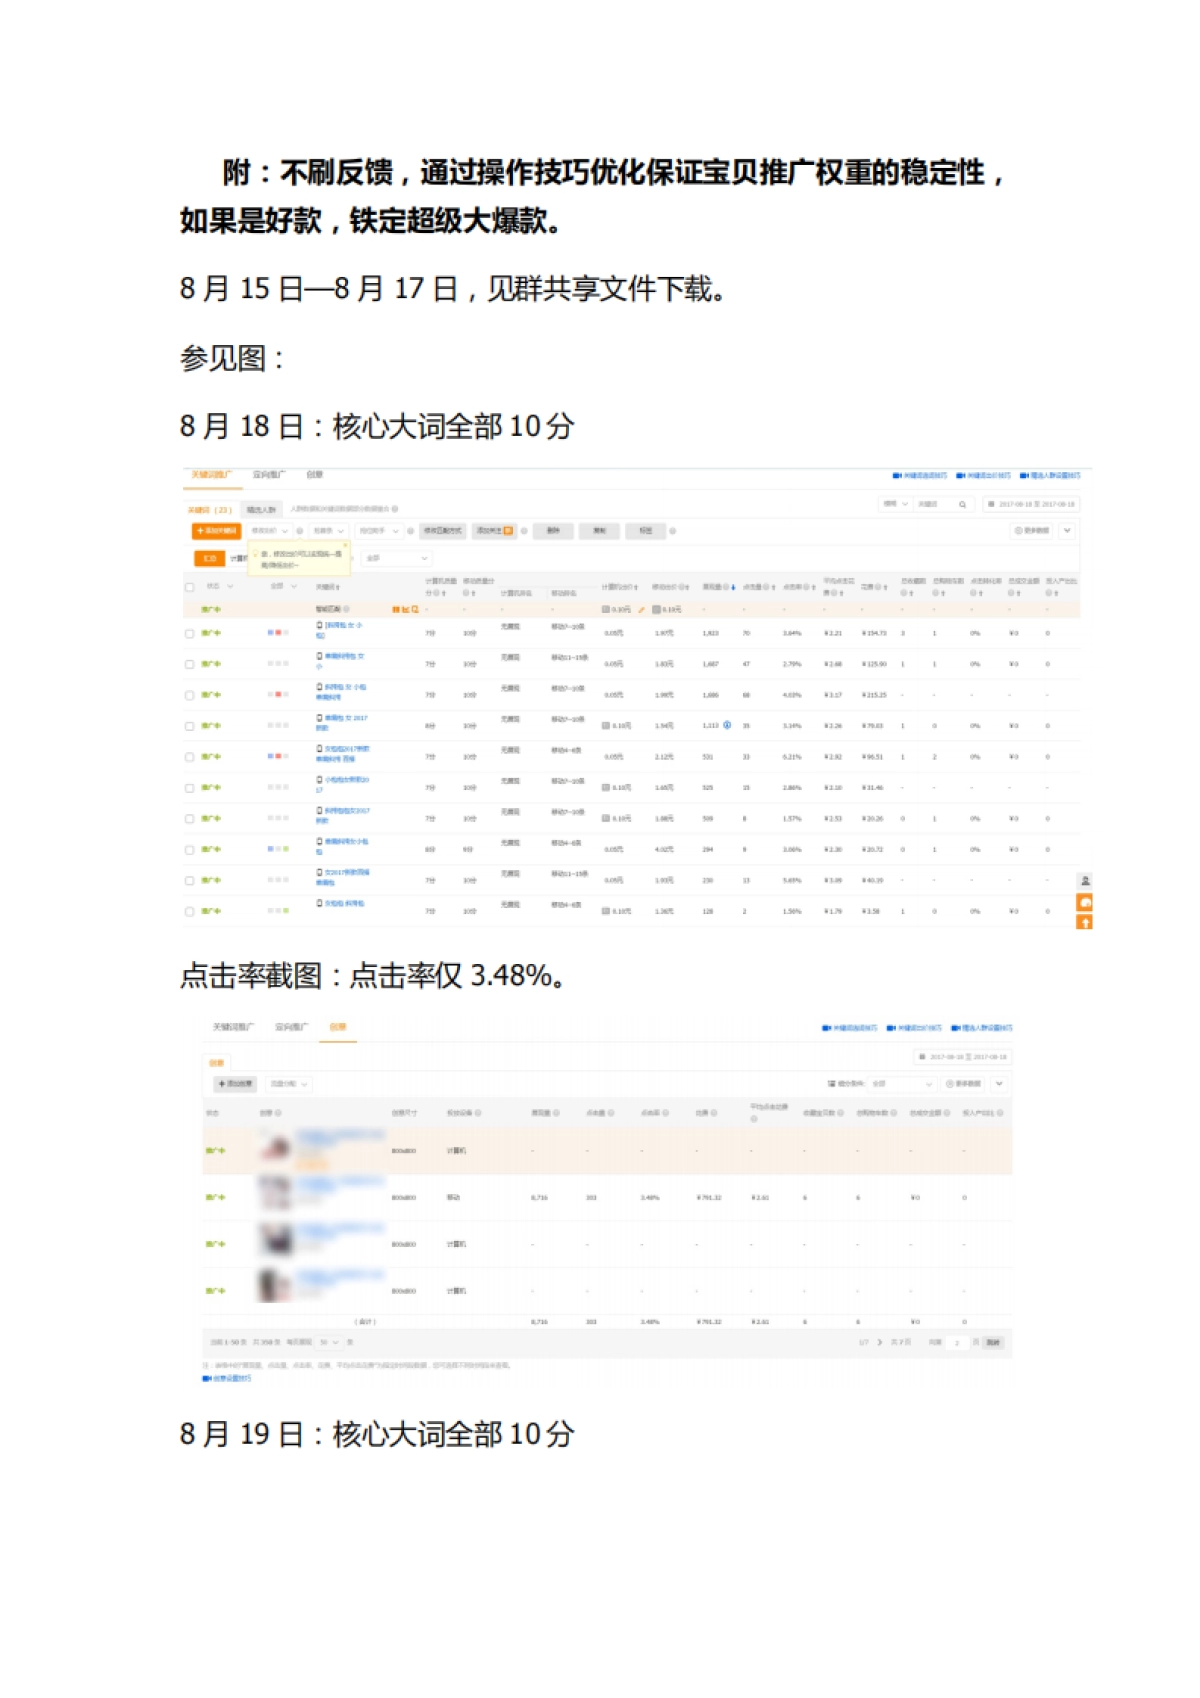
Task: Open the 创意设置技巧 link below the 创意 table
Action: [227, 1378]
